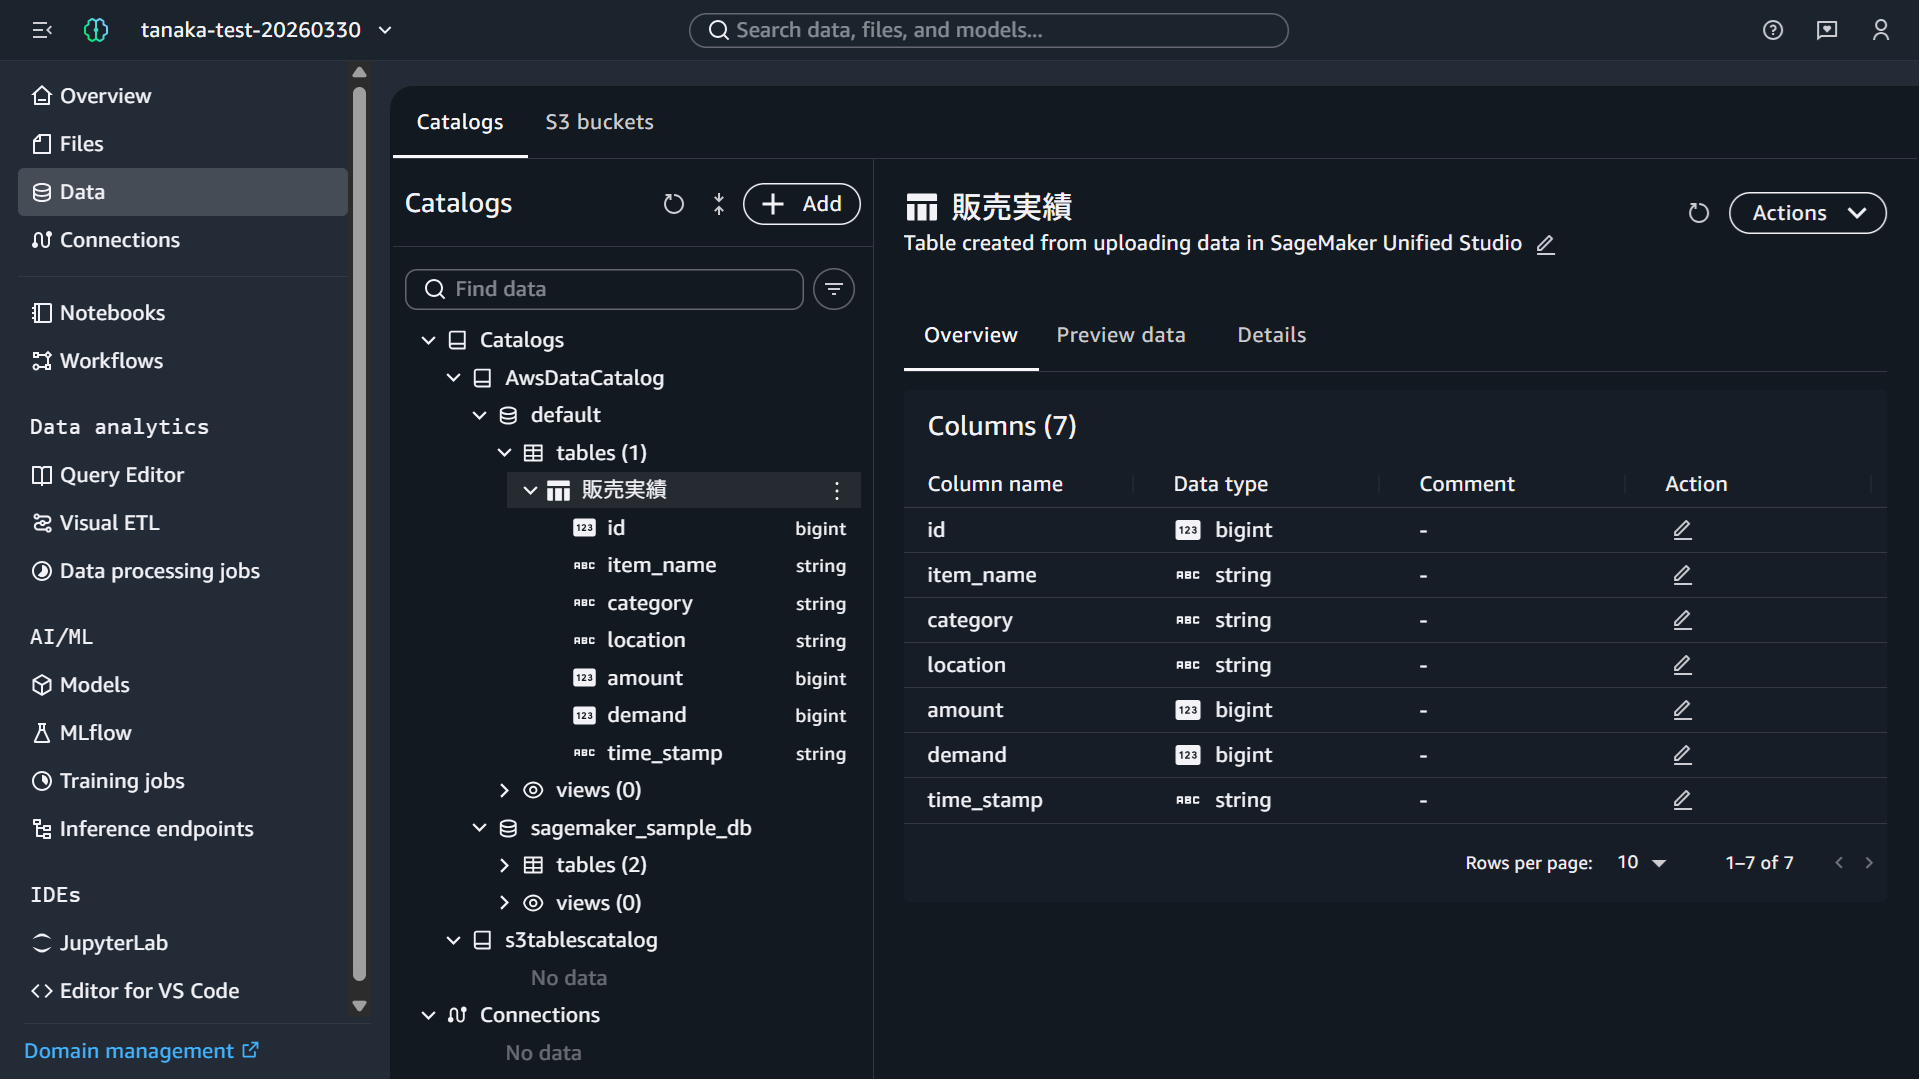Open the feedback chat icon

1827,30
